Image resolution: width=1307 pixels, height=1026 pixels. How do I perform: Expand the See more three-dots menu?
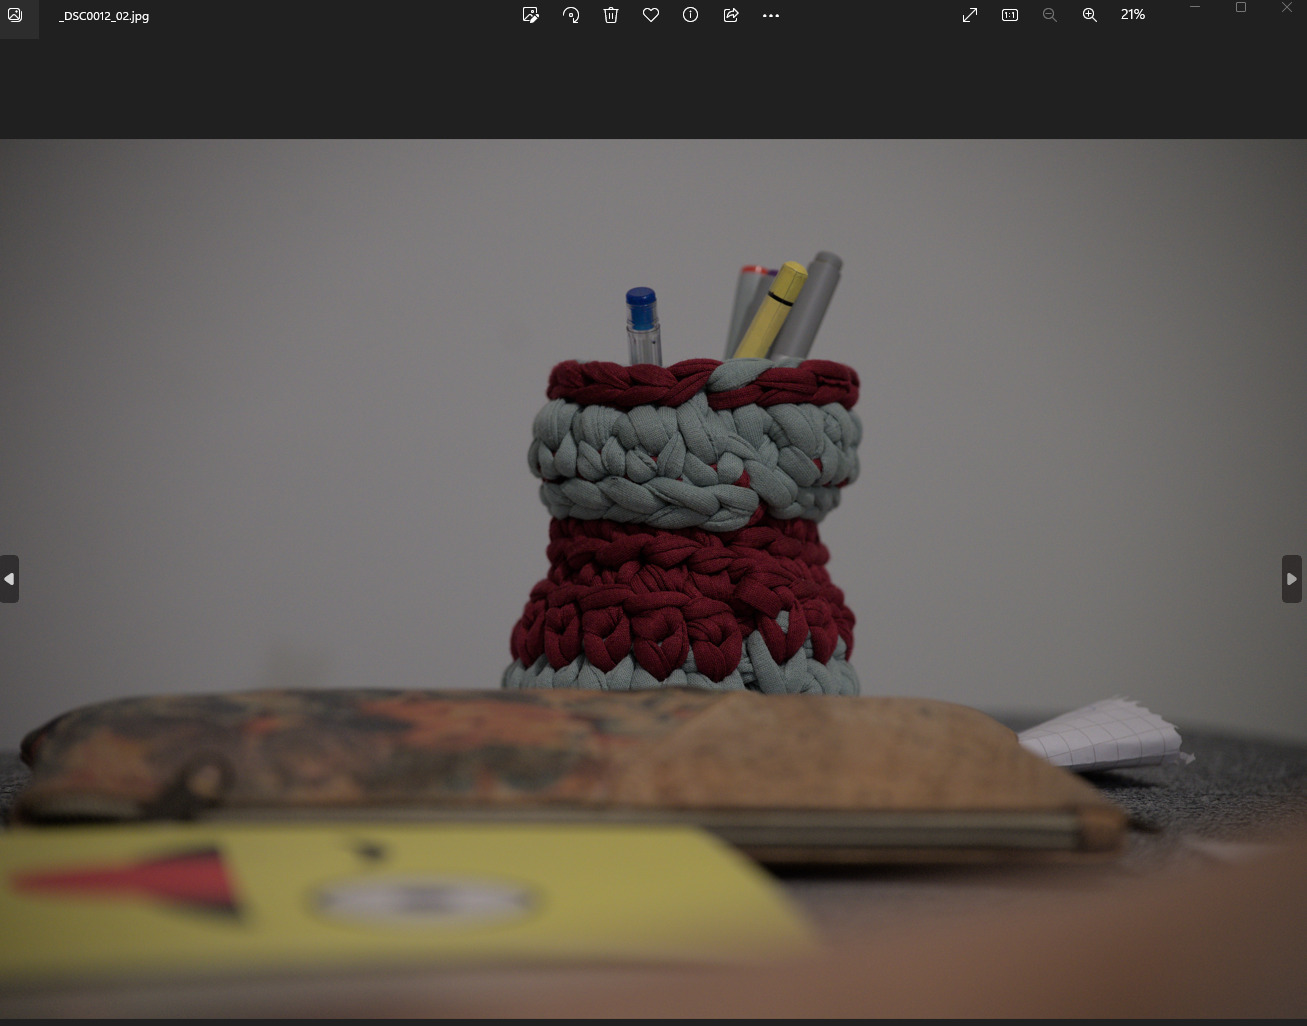(x=770, y=15)
